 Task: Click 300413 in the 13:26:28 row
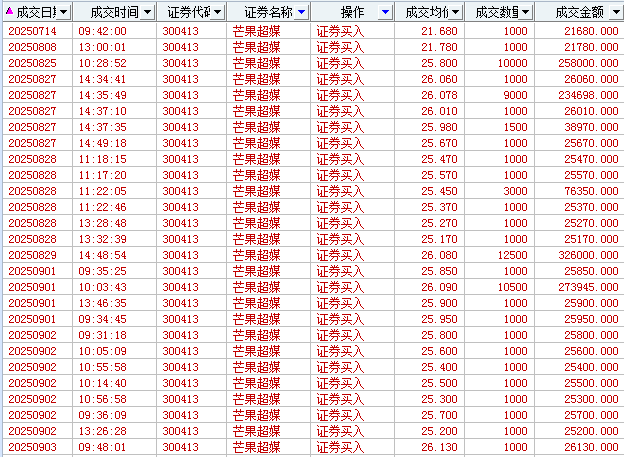click(x=180, y=431)
